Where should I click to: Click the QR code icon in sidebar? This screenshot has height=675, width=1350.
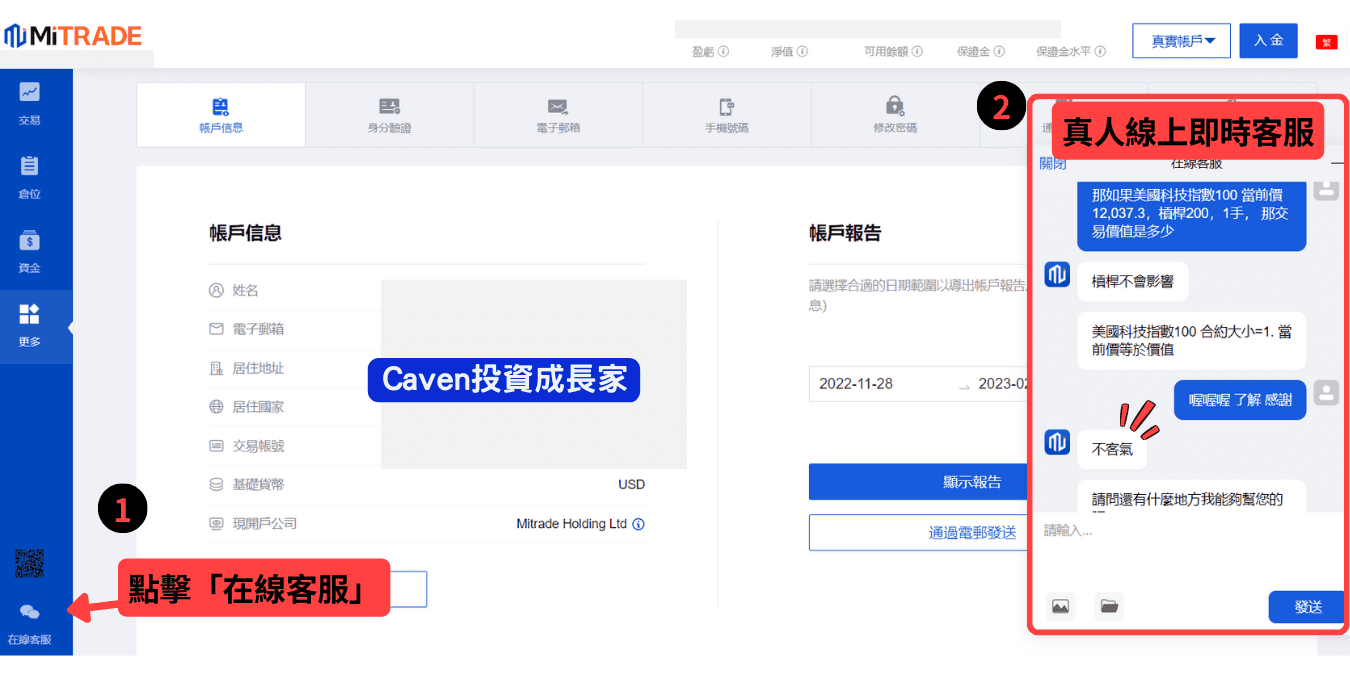pyautogui.click(x=30, y=564)
